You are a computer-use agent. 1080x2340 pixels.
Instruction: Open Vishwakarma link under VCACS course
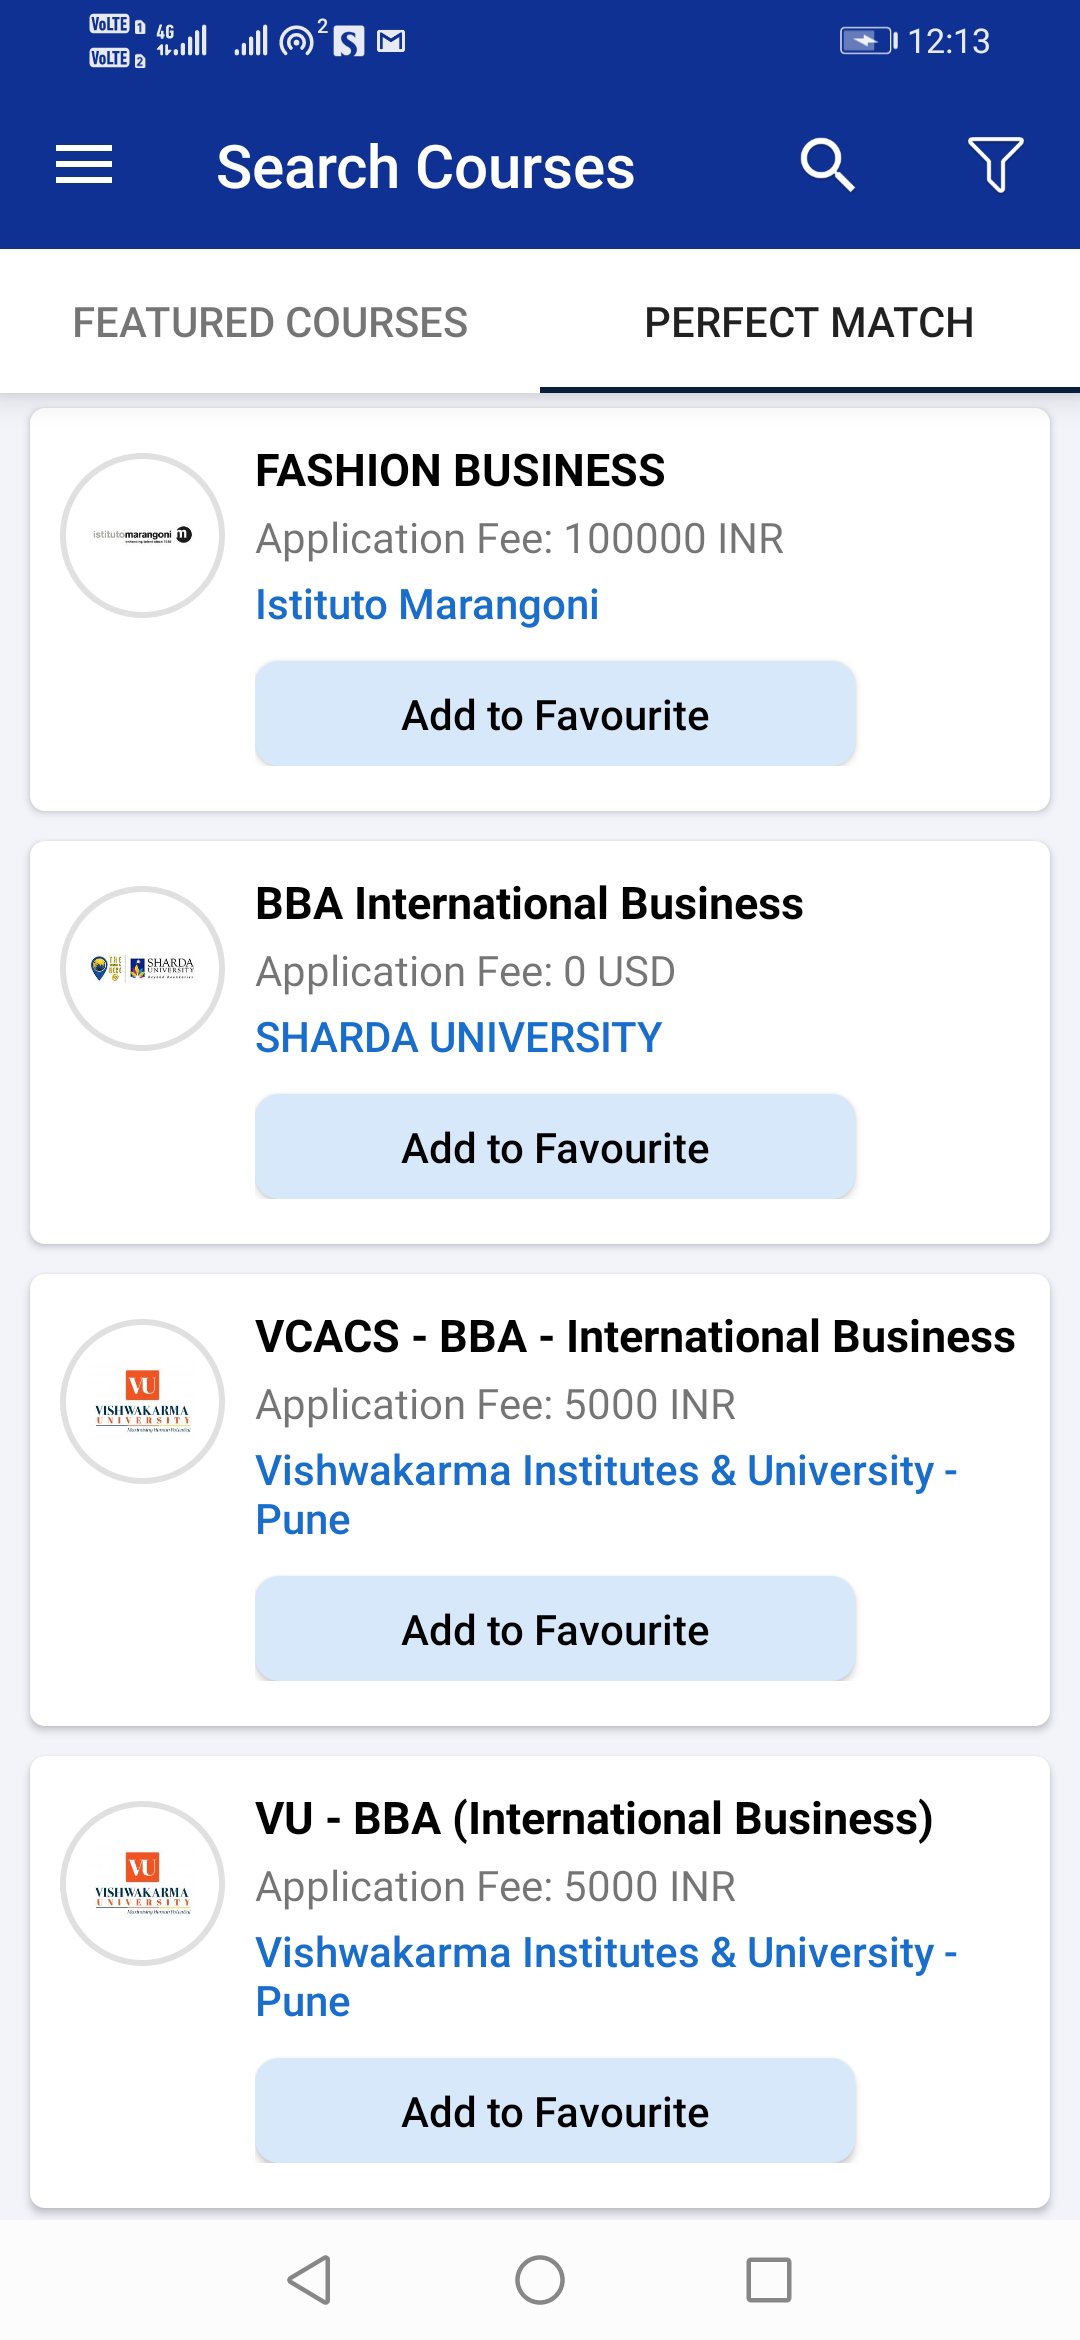pyautogui.click(x=605, y=1494)
